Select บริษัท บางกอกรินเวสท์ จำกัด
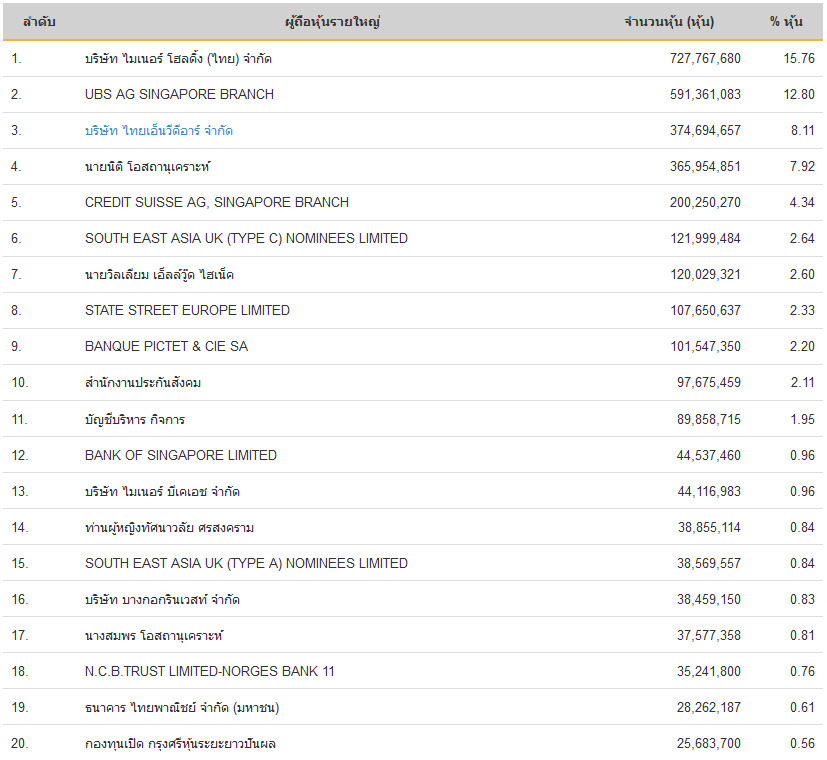The image size is (827, 760). [x=162, y=600]
